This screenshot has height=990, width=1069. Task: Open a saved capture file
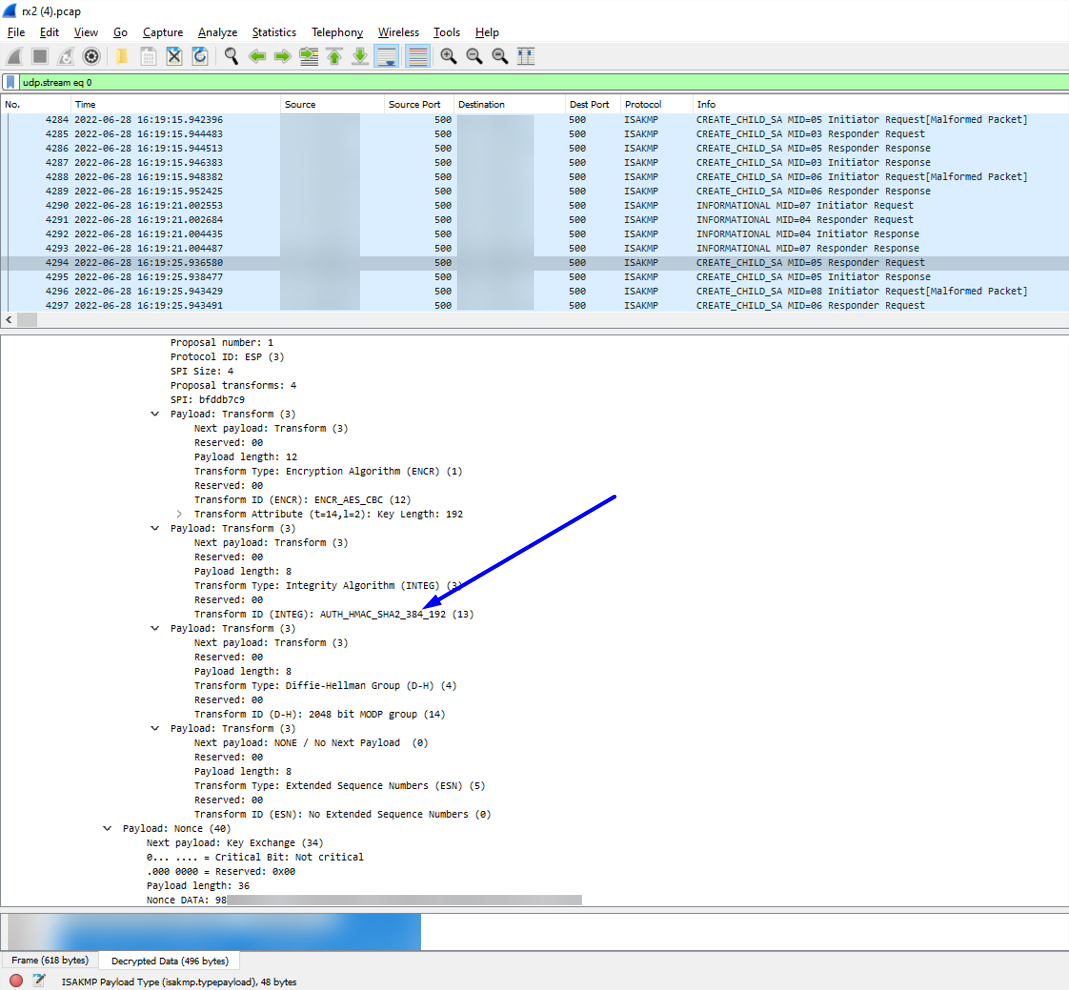point(119,56)
